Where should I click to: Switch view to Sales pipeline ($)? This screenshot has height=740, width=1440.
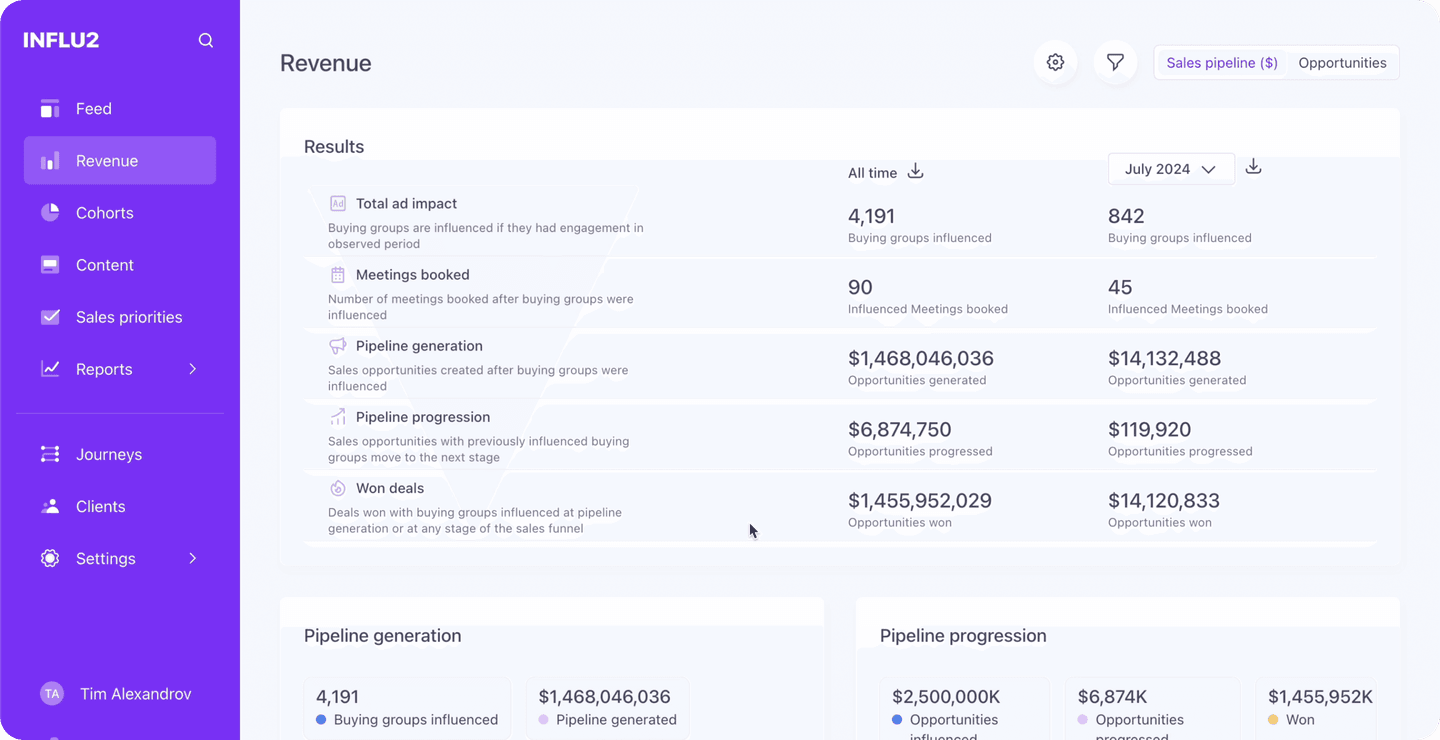pyautogui.click(x=1221, y=63)
